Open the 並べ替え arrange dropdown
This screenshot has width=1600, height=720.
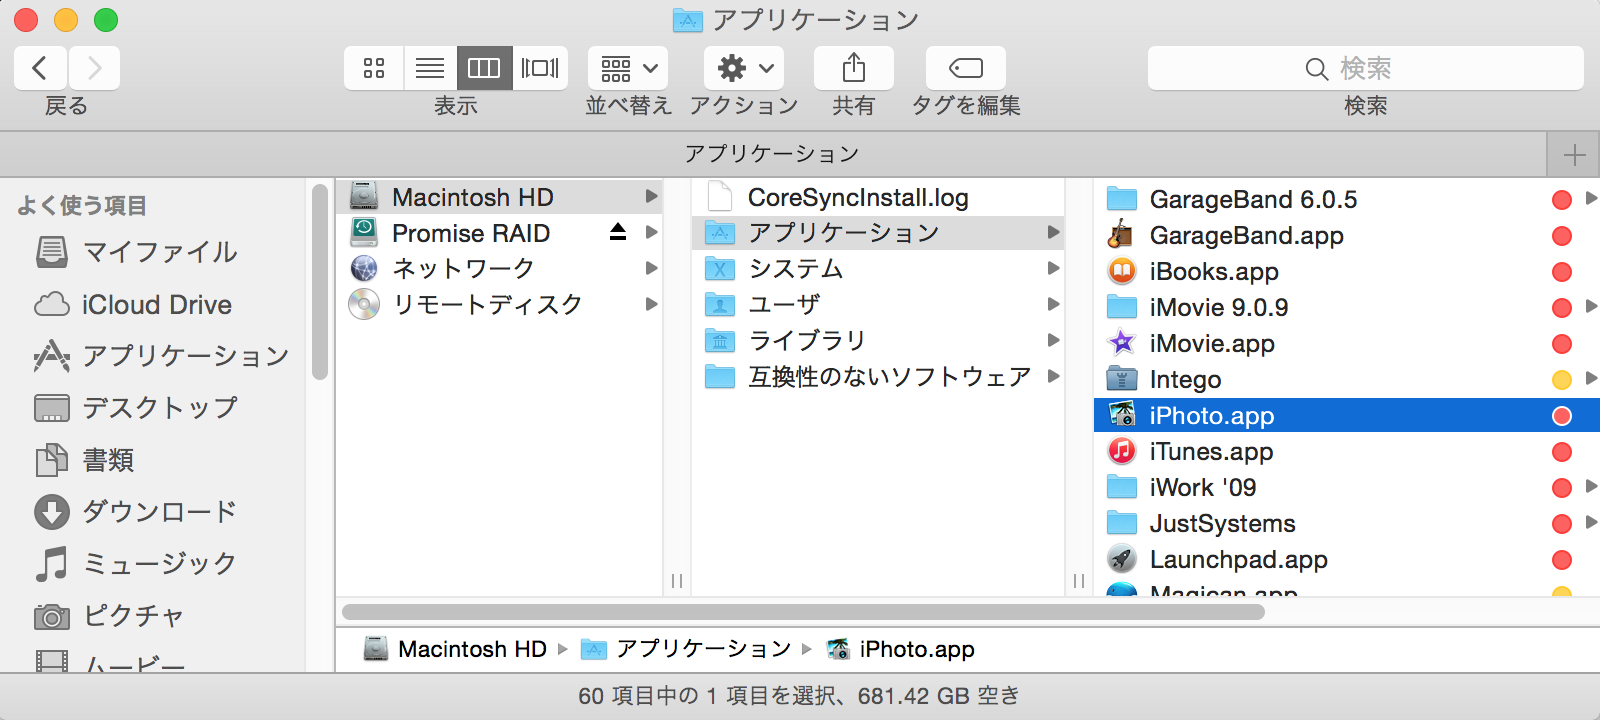click(x=628, y=68)
